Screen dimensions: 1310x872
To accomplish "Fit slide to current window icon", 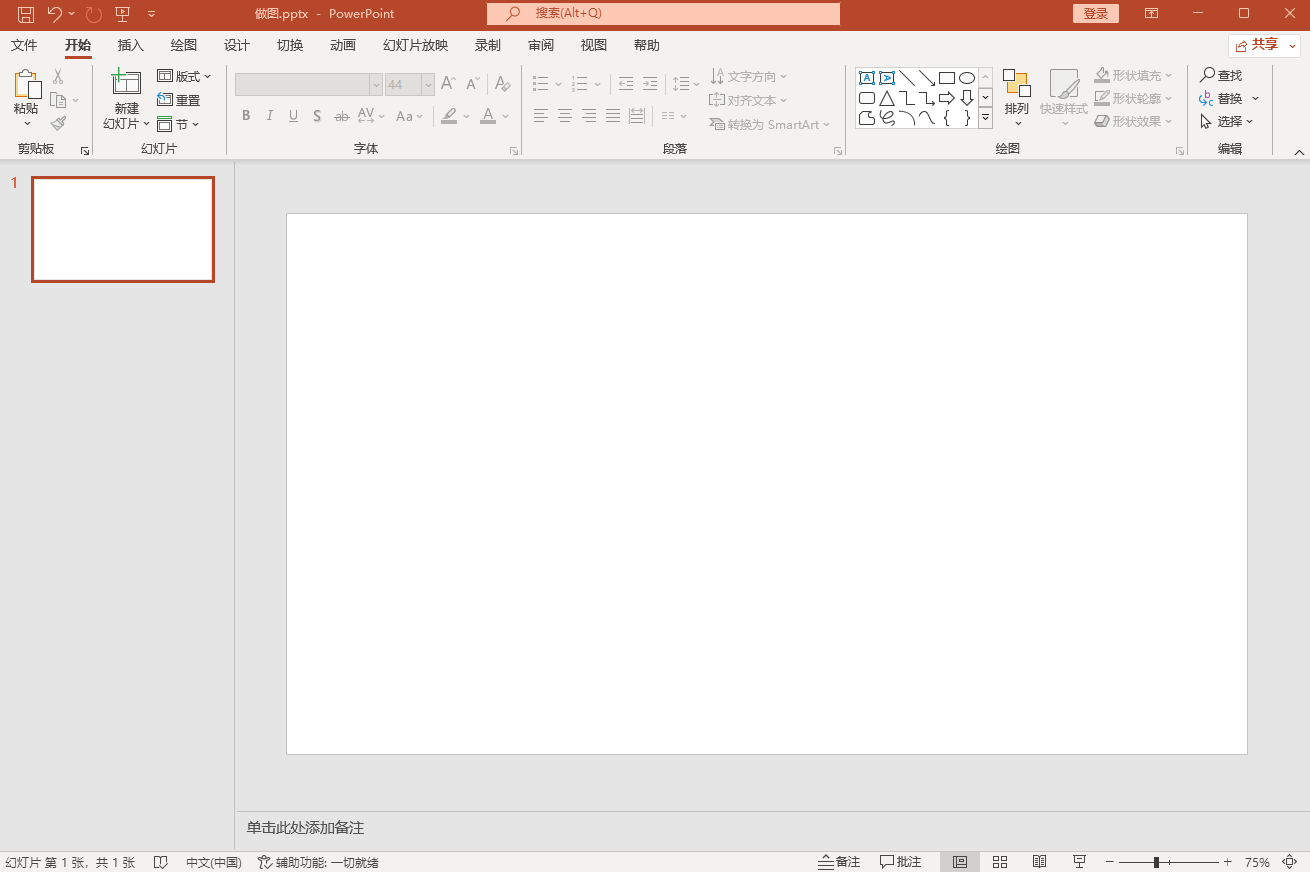I will 1290,862.
